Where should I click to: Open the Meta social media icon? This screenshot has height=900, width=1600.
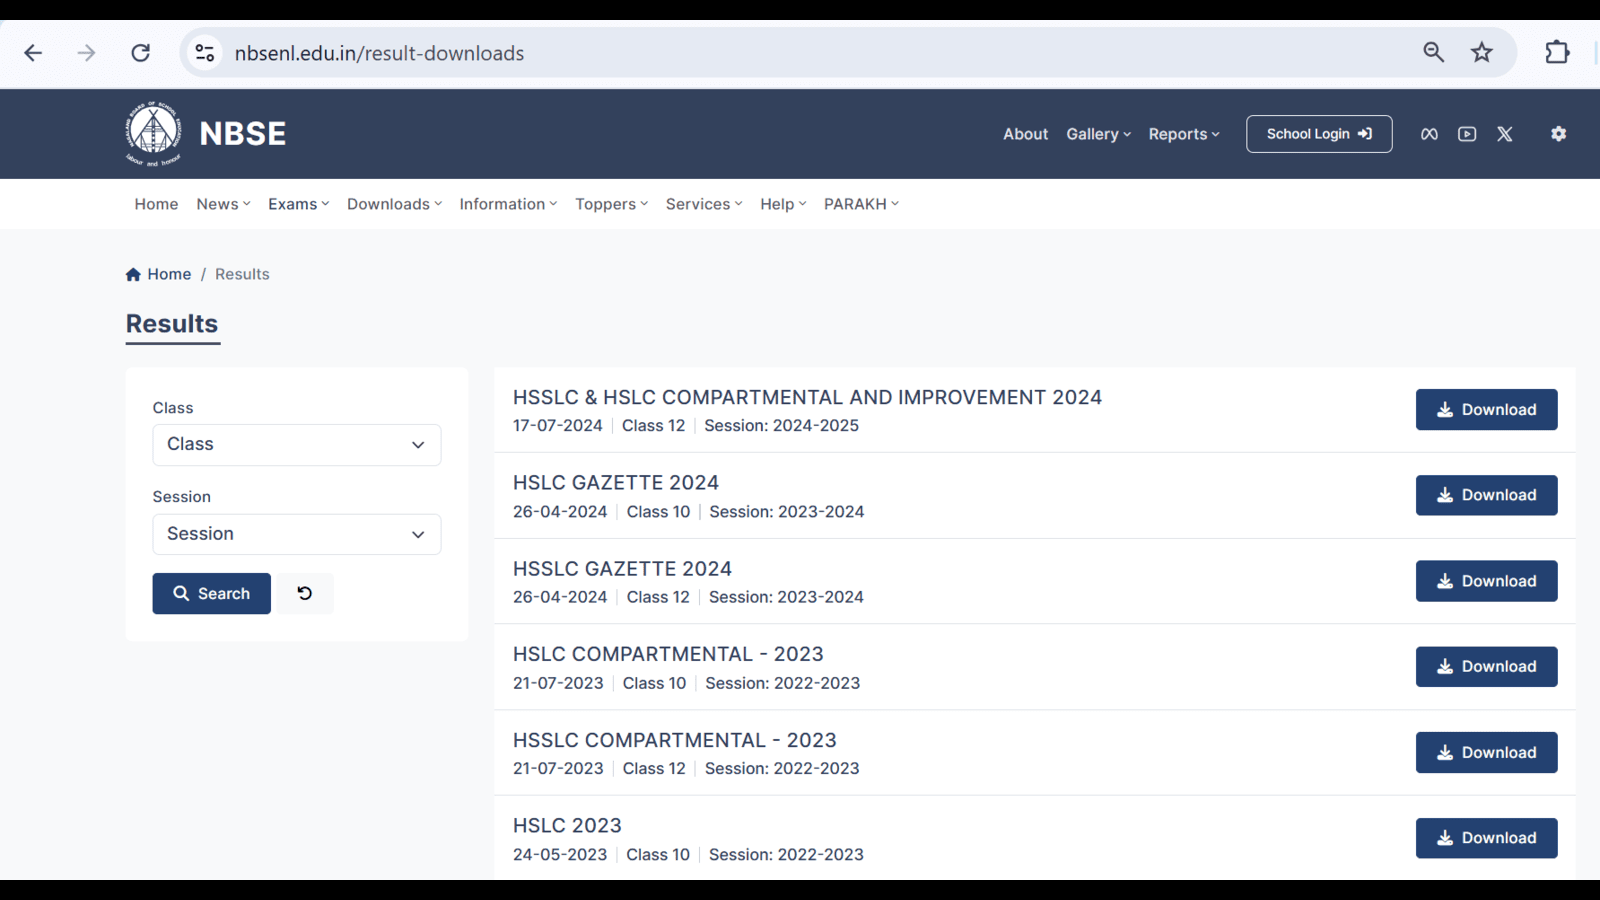1429,134
